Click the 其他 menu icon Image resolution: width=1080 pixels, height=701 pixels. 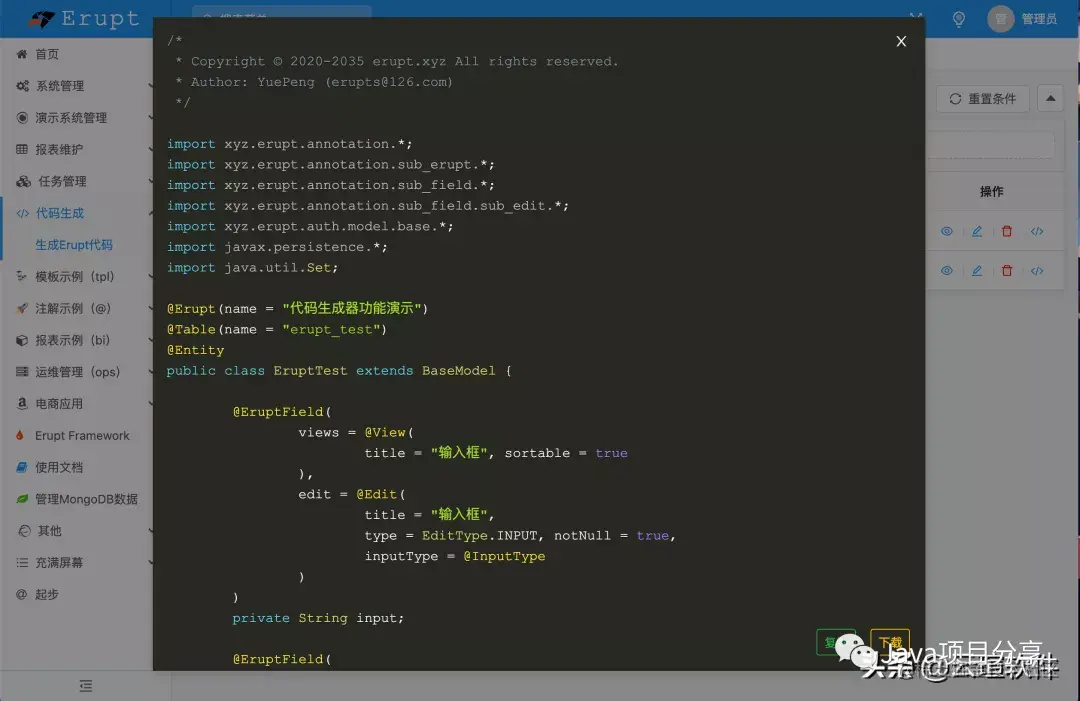coord(24,530)
